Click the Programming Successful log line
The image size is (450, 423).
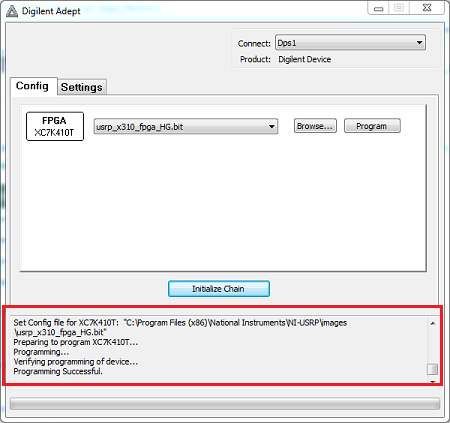click(x=58, y=371)
